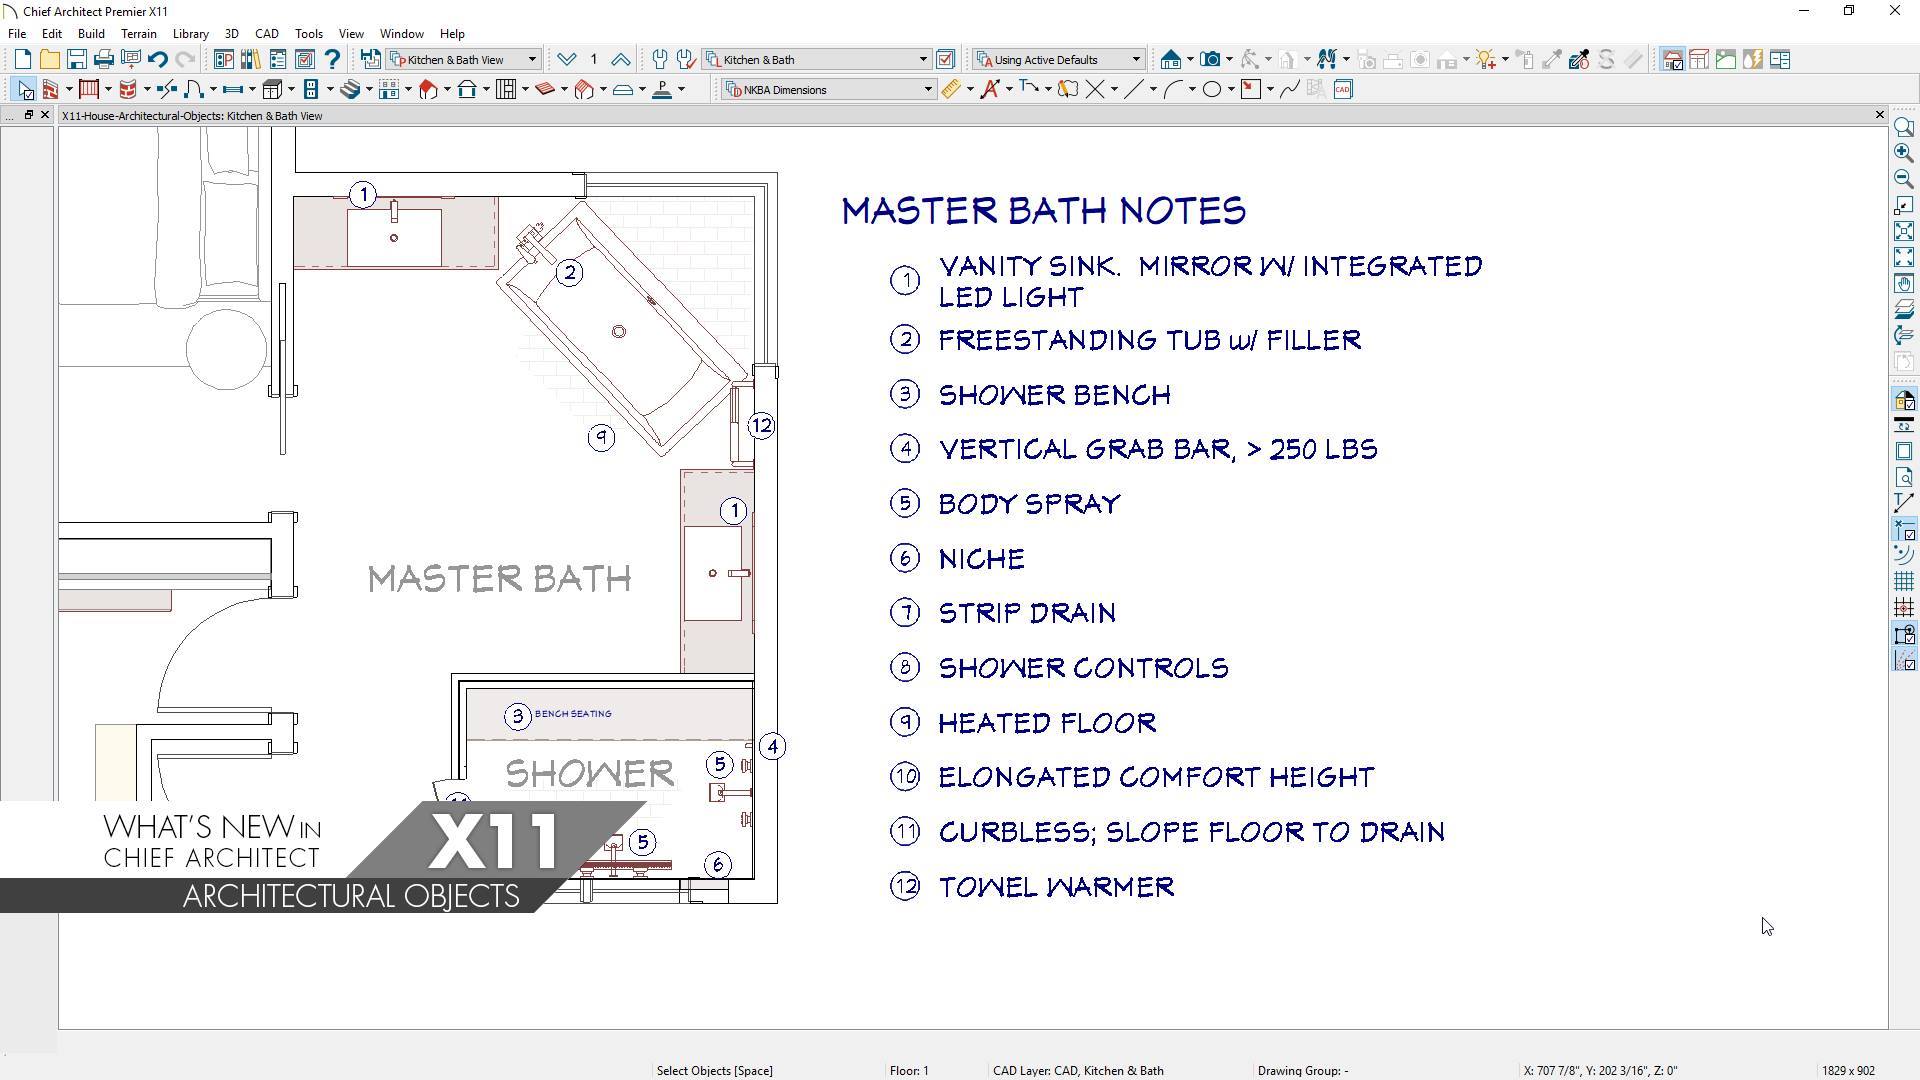Open the File menu
1920x1080 pixels.
coord(17,34)
